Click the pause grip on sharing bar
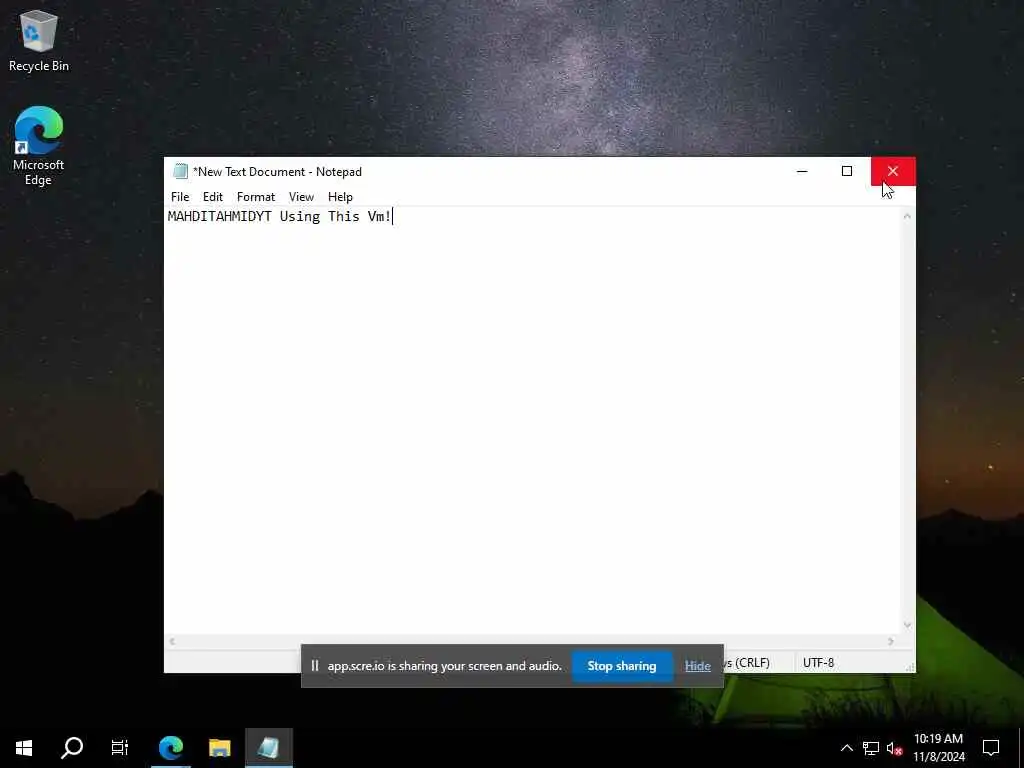1024x768 pixels. [315, 666]
